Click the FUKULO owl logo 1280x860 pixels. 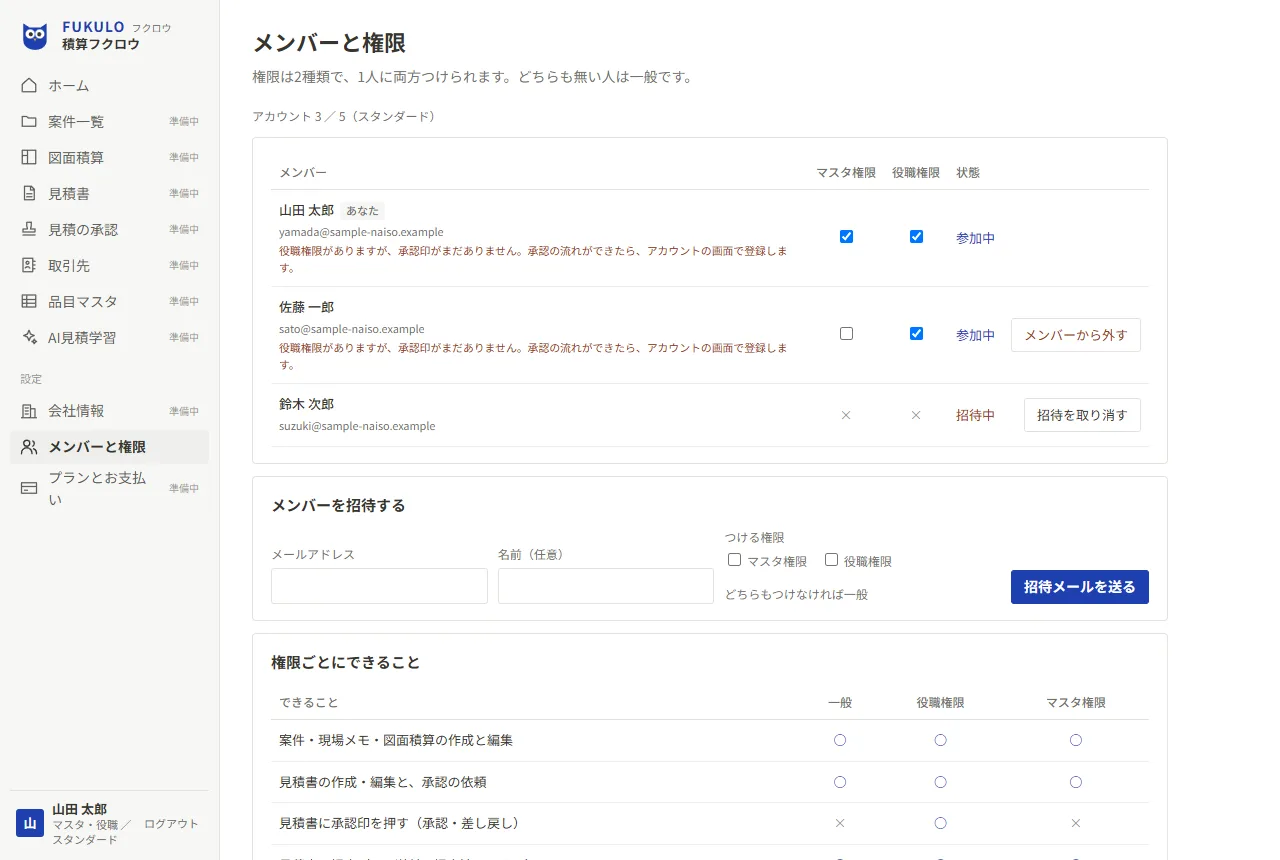click(35, 36)
